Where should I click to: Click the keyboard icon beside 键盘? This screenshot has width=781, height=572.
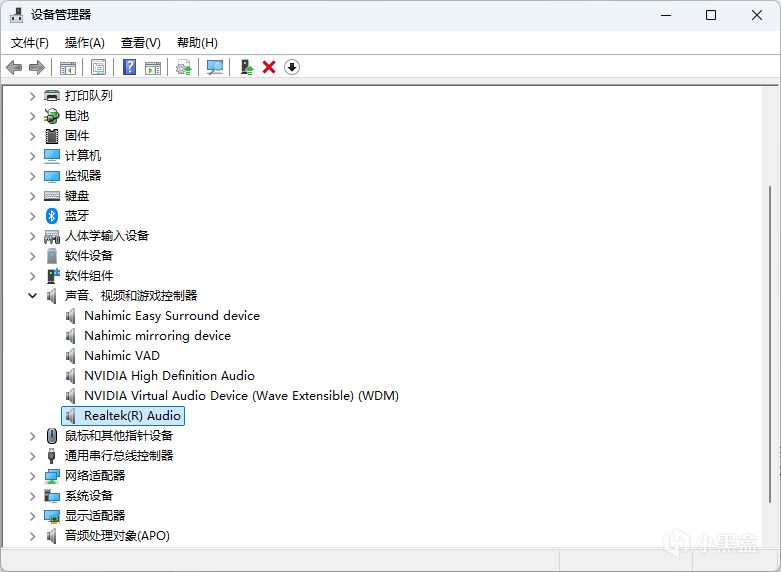coord(52,196)
